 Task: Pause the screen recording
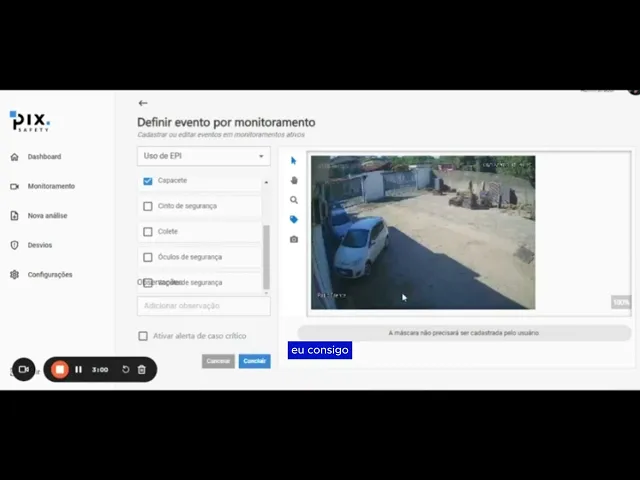[x=78, y=369]
